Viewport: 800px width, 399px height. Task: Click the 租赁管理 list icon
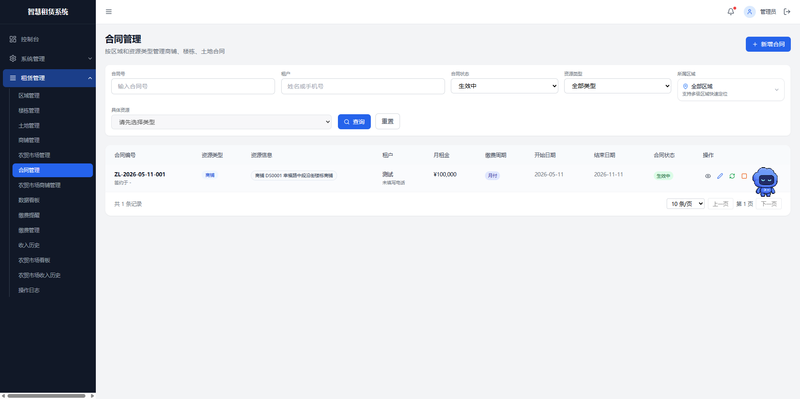tap(13, 78)
